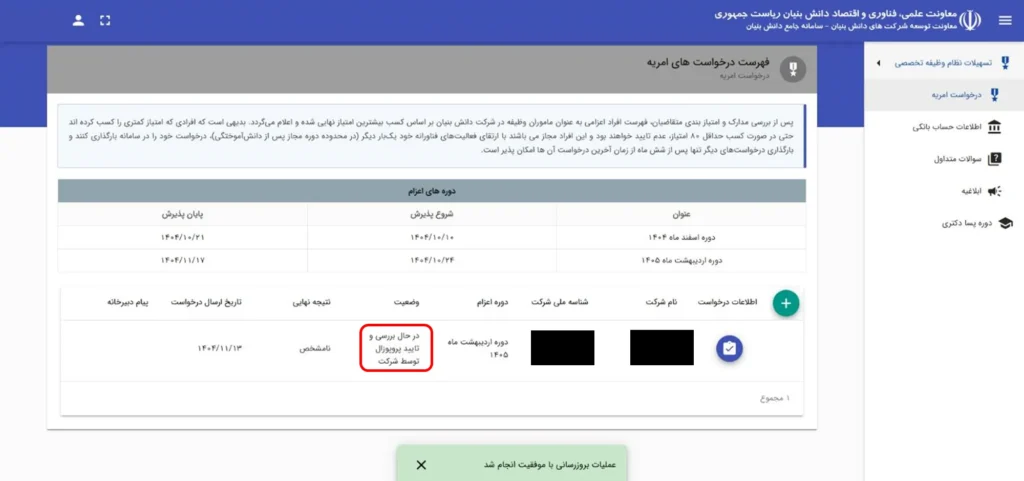Click the start date ۱۴۰۴/۱۰/۱۰
This screenshot has height=481, width=1024.
[432, 237]
